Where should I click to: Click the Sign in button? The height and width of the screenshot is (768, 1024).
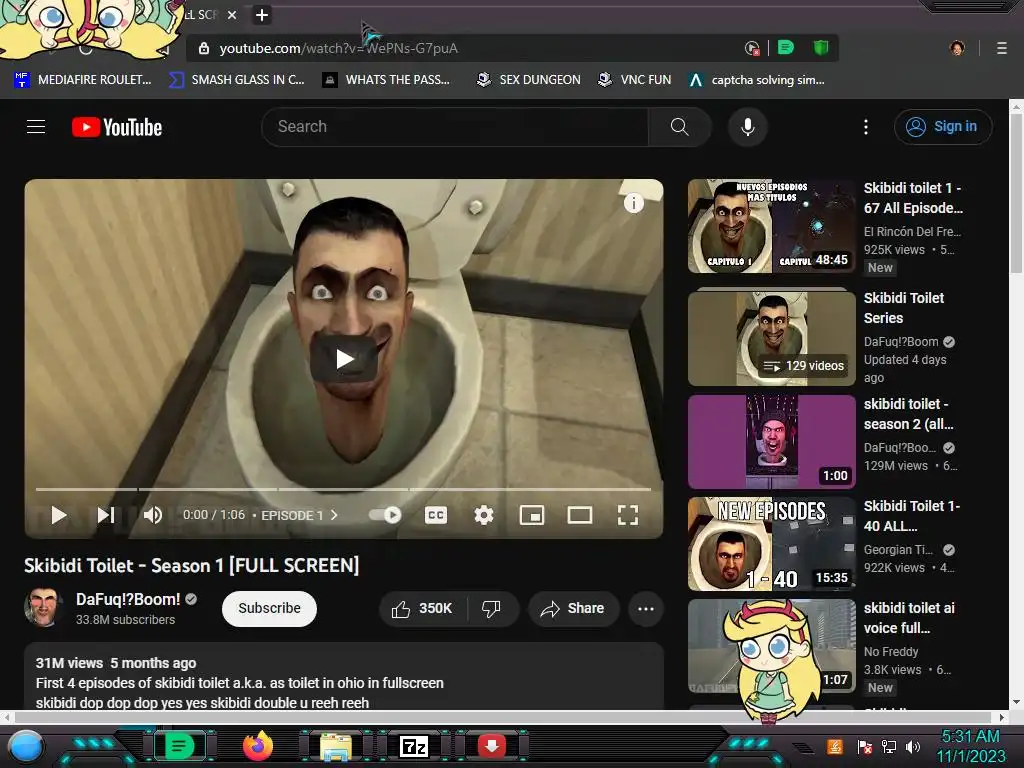tap(942, 127)
